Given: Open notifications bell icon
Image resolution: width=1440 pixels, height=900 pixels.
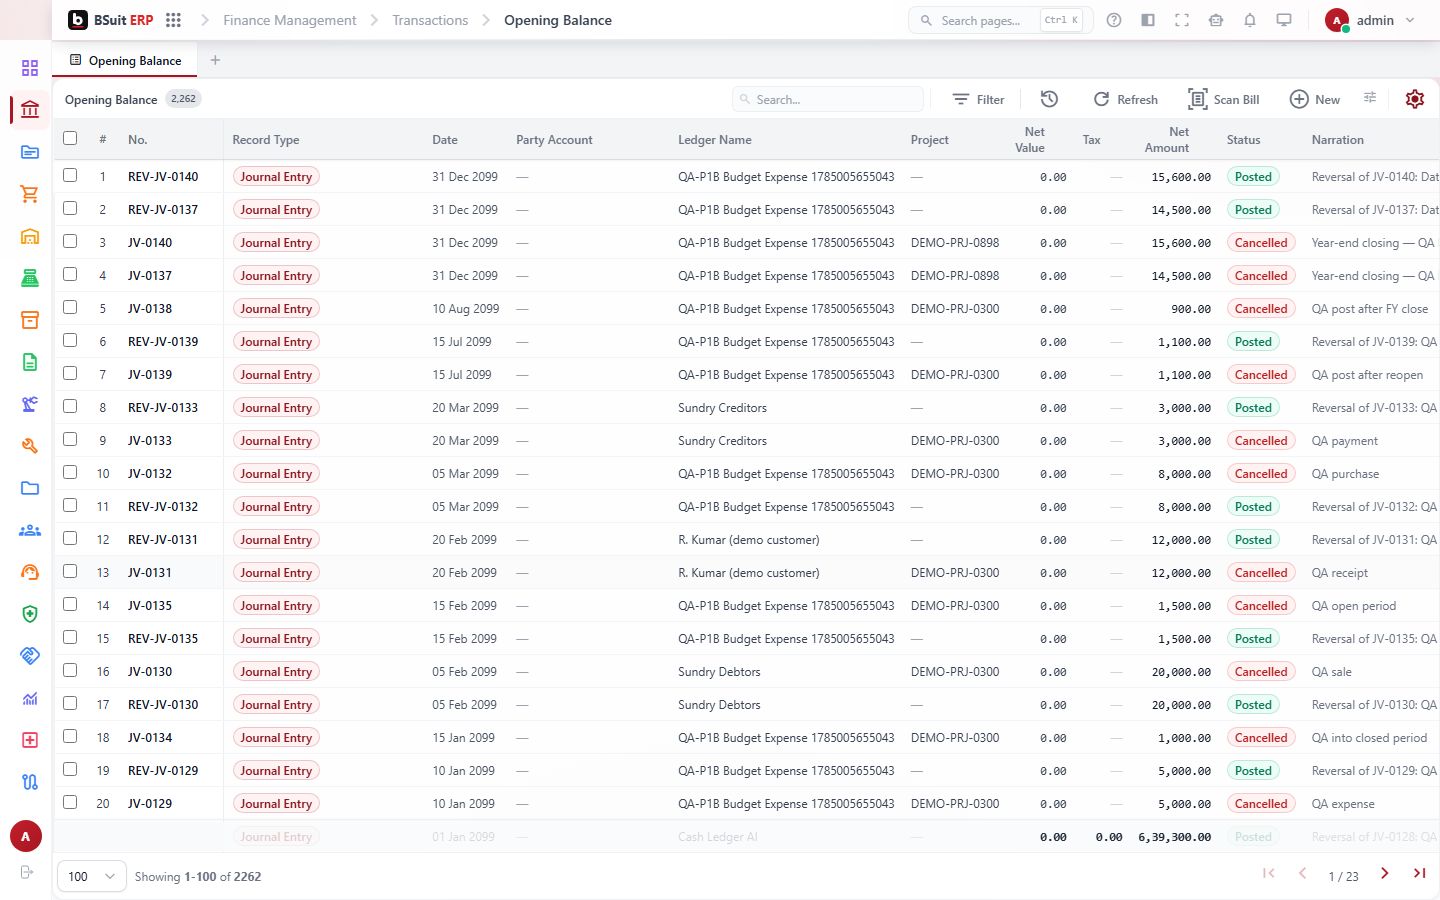Looking at the screenshot, I should (x=1250, y=20).
